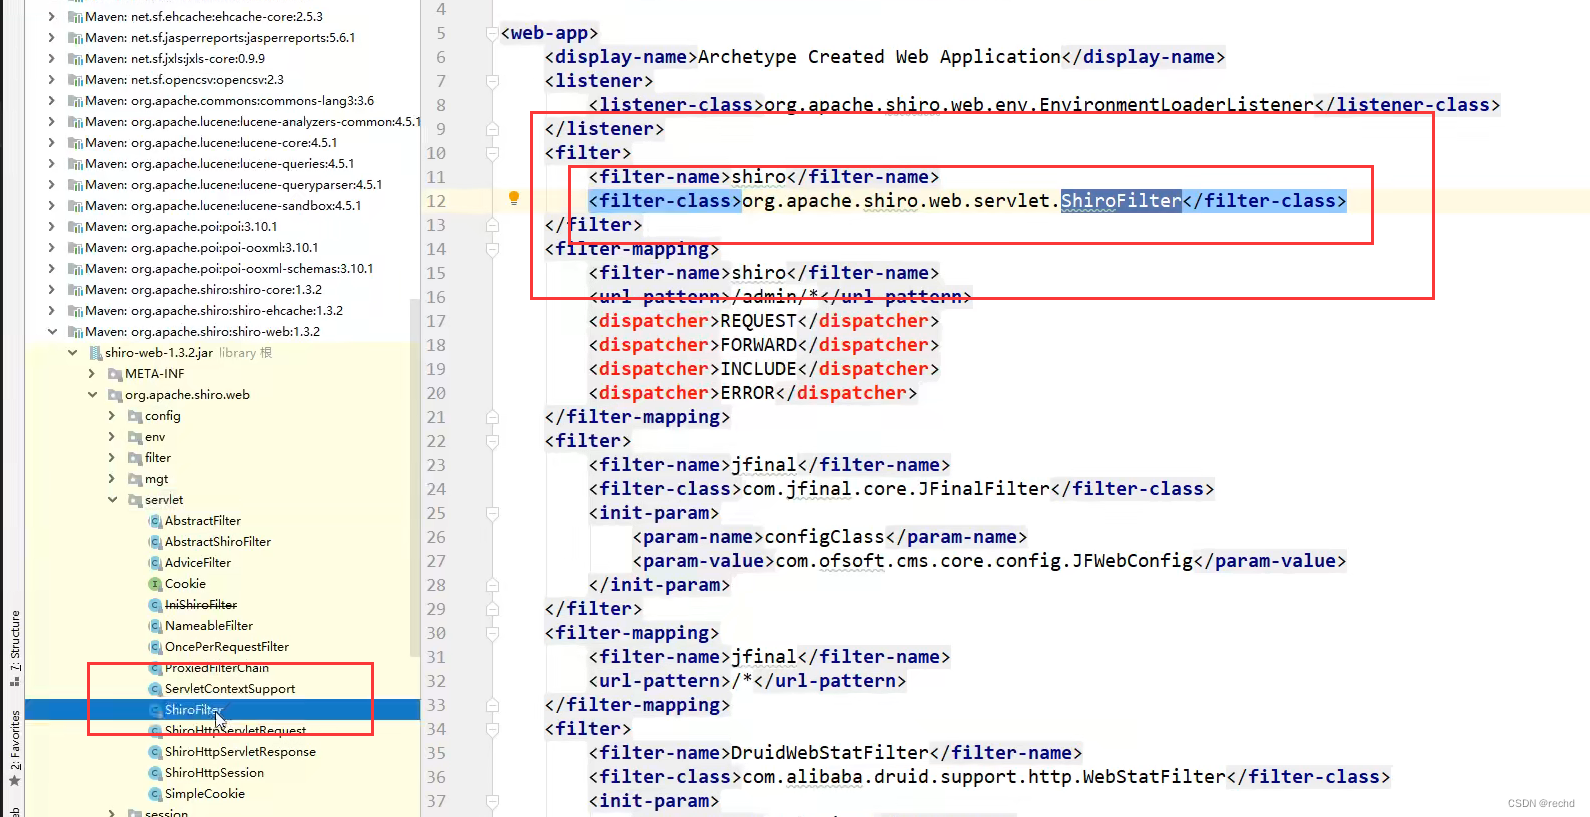
Task: Select Maven lucene-queryparser:4.5.1 row
Action: 222,185
